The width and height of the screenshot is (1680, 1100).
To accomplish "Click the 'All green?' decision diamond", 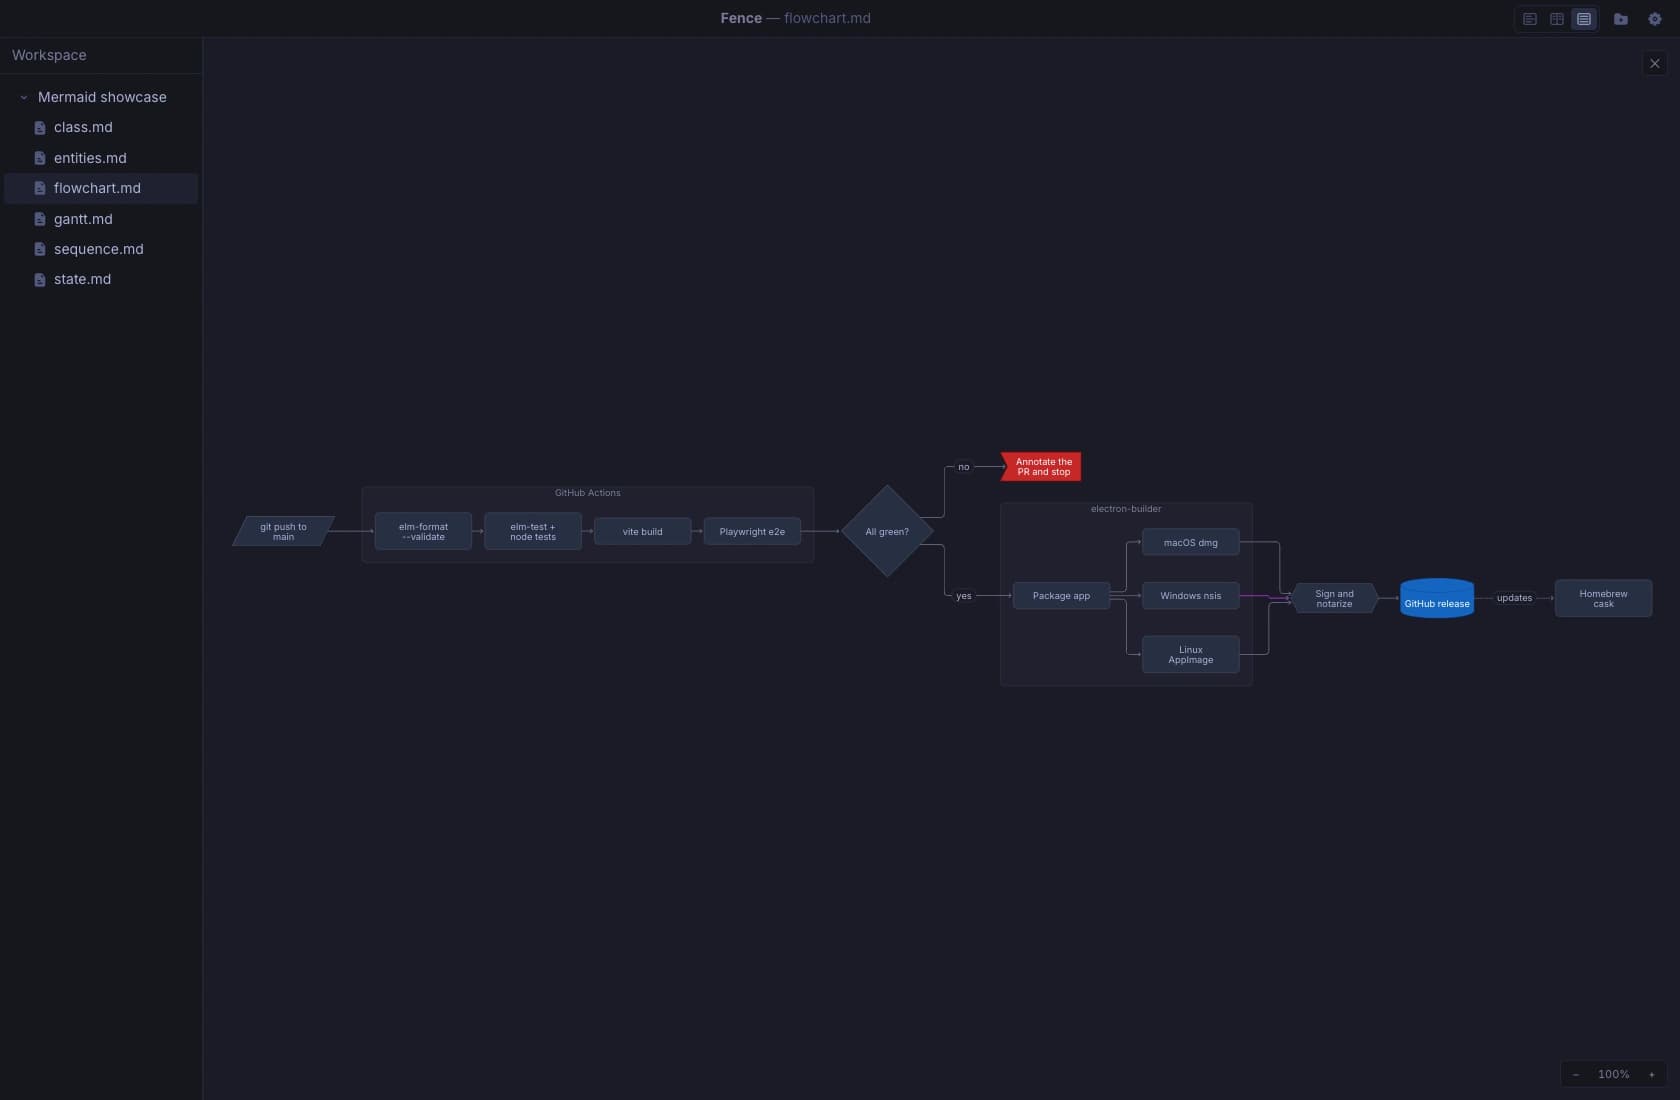I will click(x=887, y=531).
